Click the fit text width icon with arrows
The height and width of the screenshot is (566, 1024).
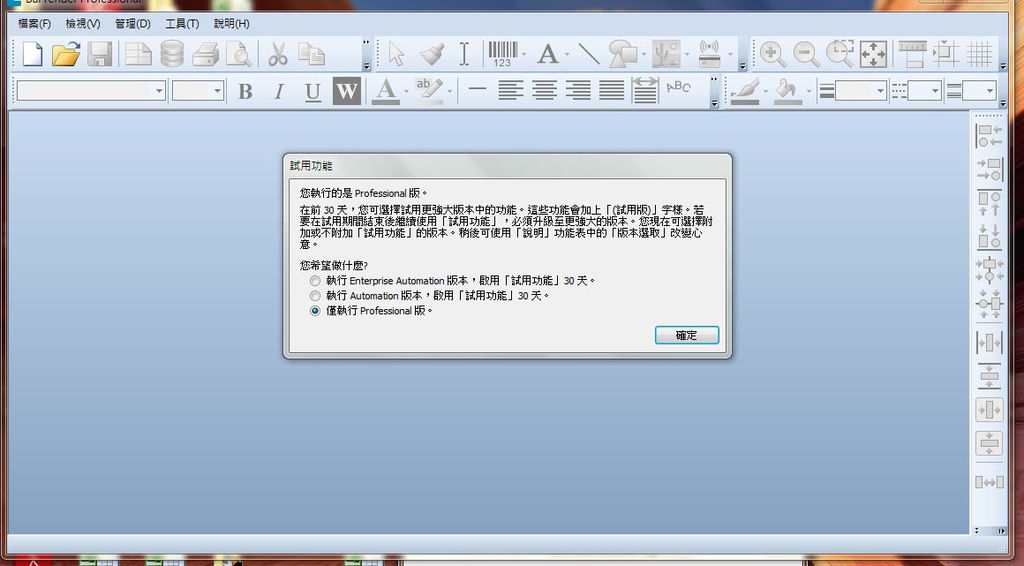tap(645, 90)
